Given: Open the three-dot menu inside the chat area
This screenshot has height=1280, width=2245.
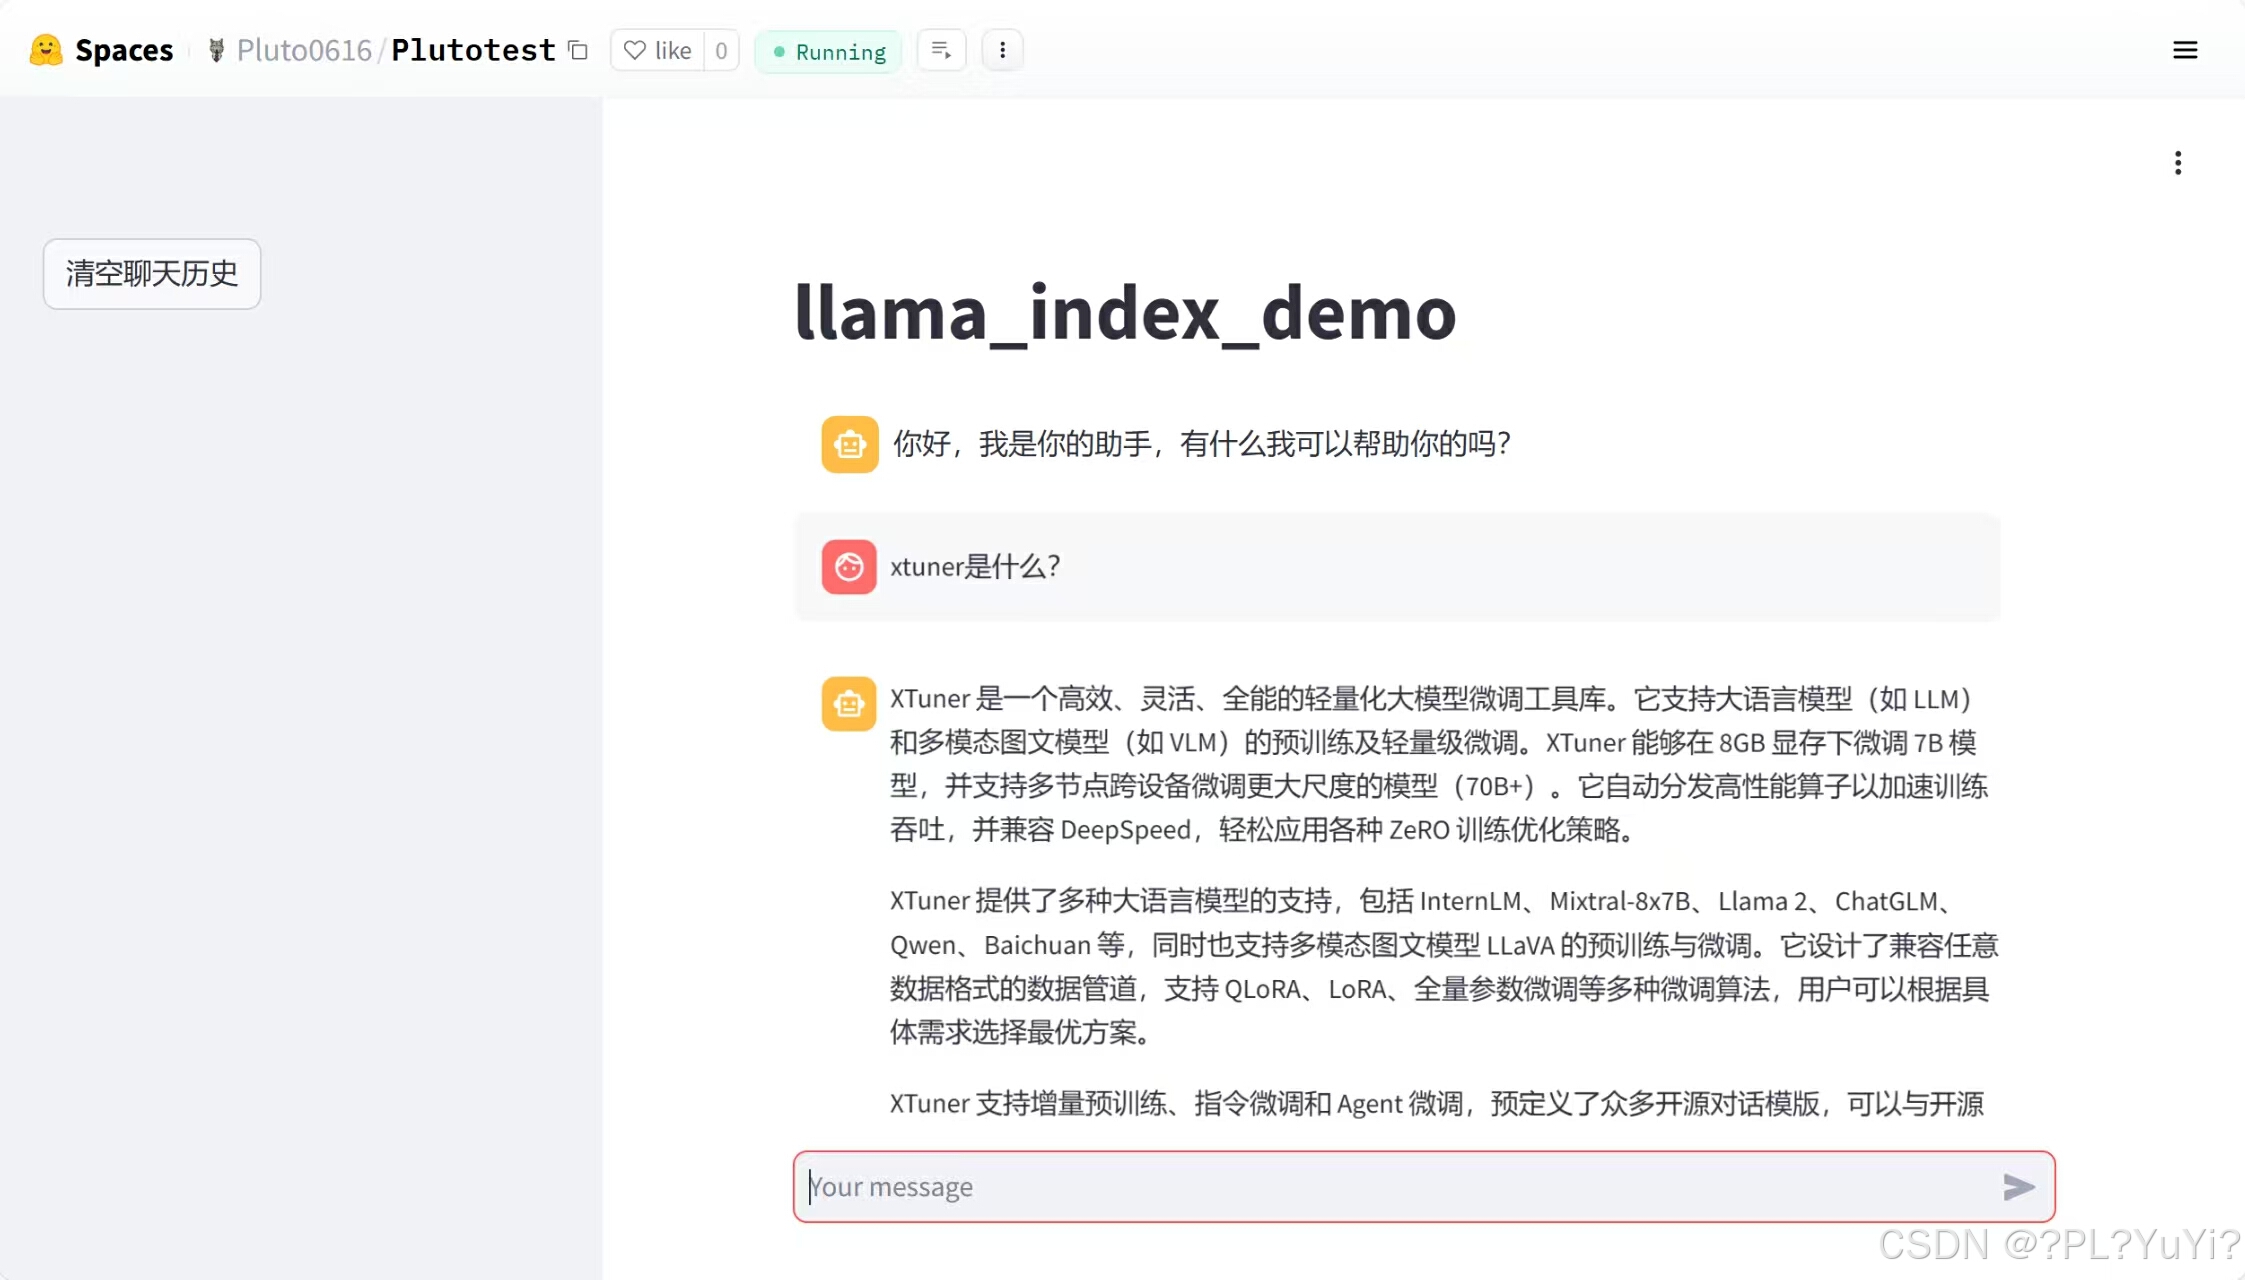Looking at the screenshot, I should pos(2178,162).
